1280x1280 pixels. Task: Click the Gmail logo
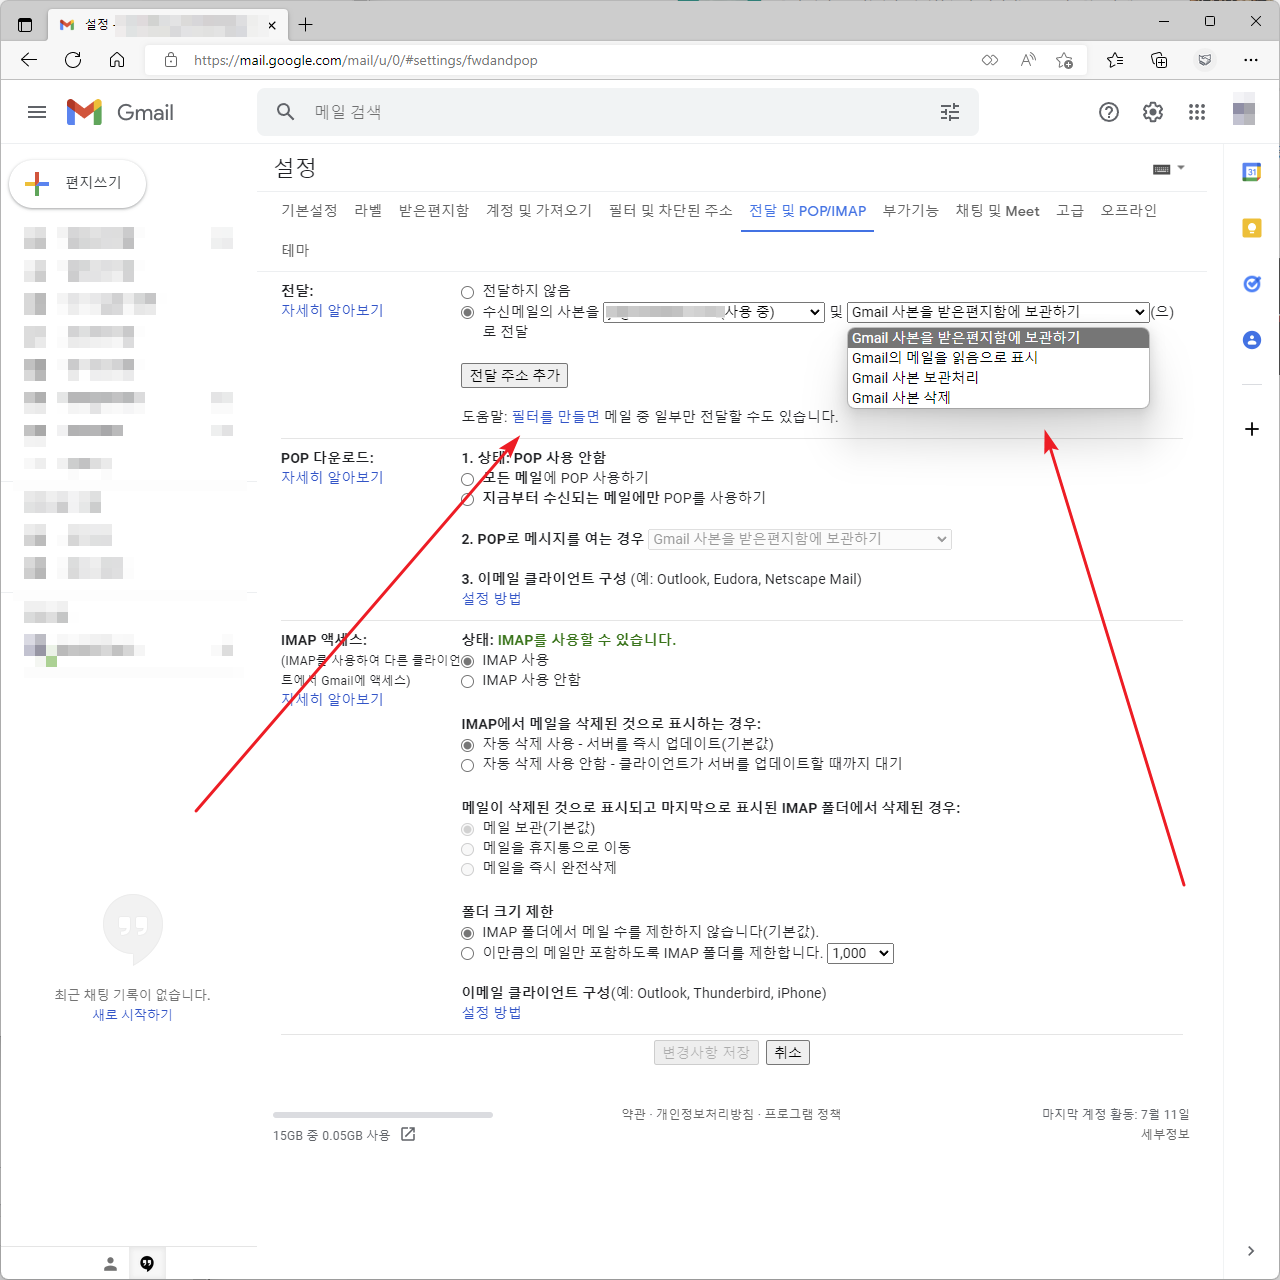(120, 112)
